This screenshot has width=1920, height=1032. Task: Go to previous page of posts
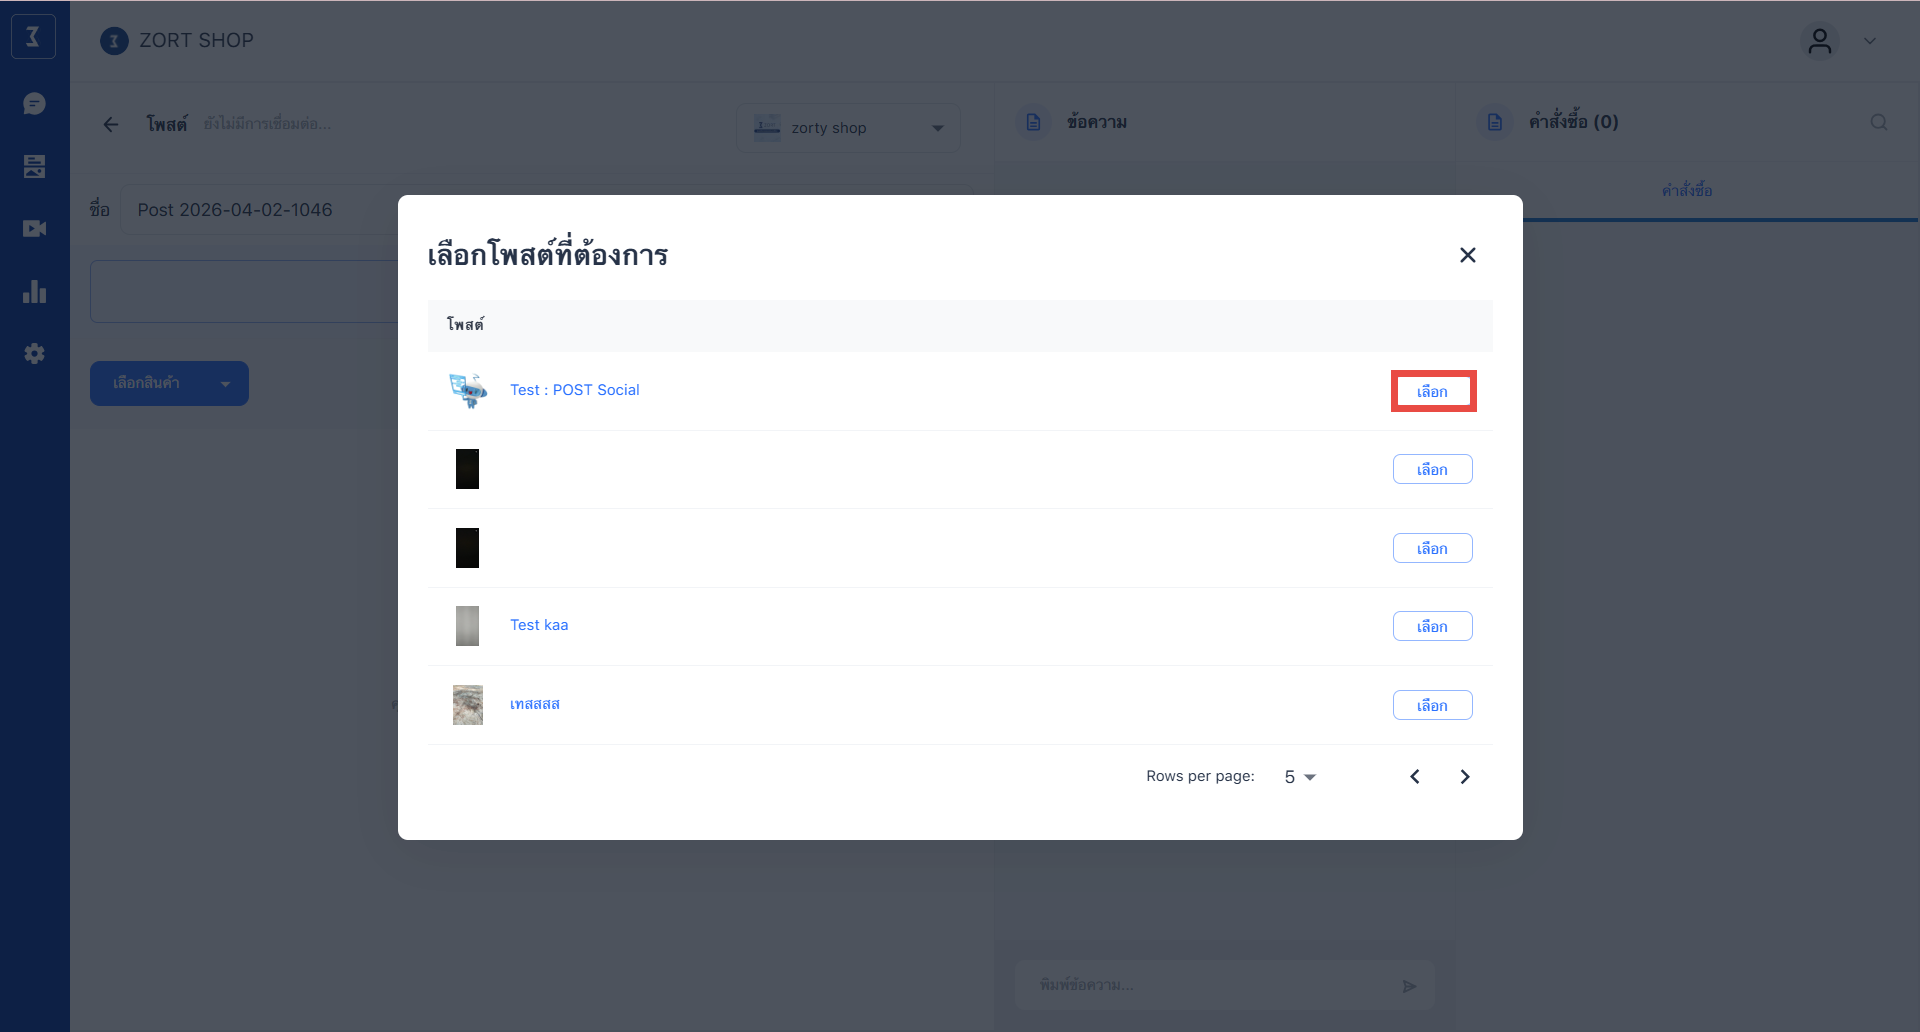pos(1415,777)
